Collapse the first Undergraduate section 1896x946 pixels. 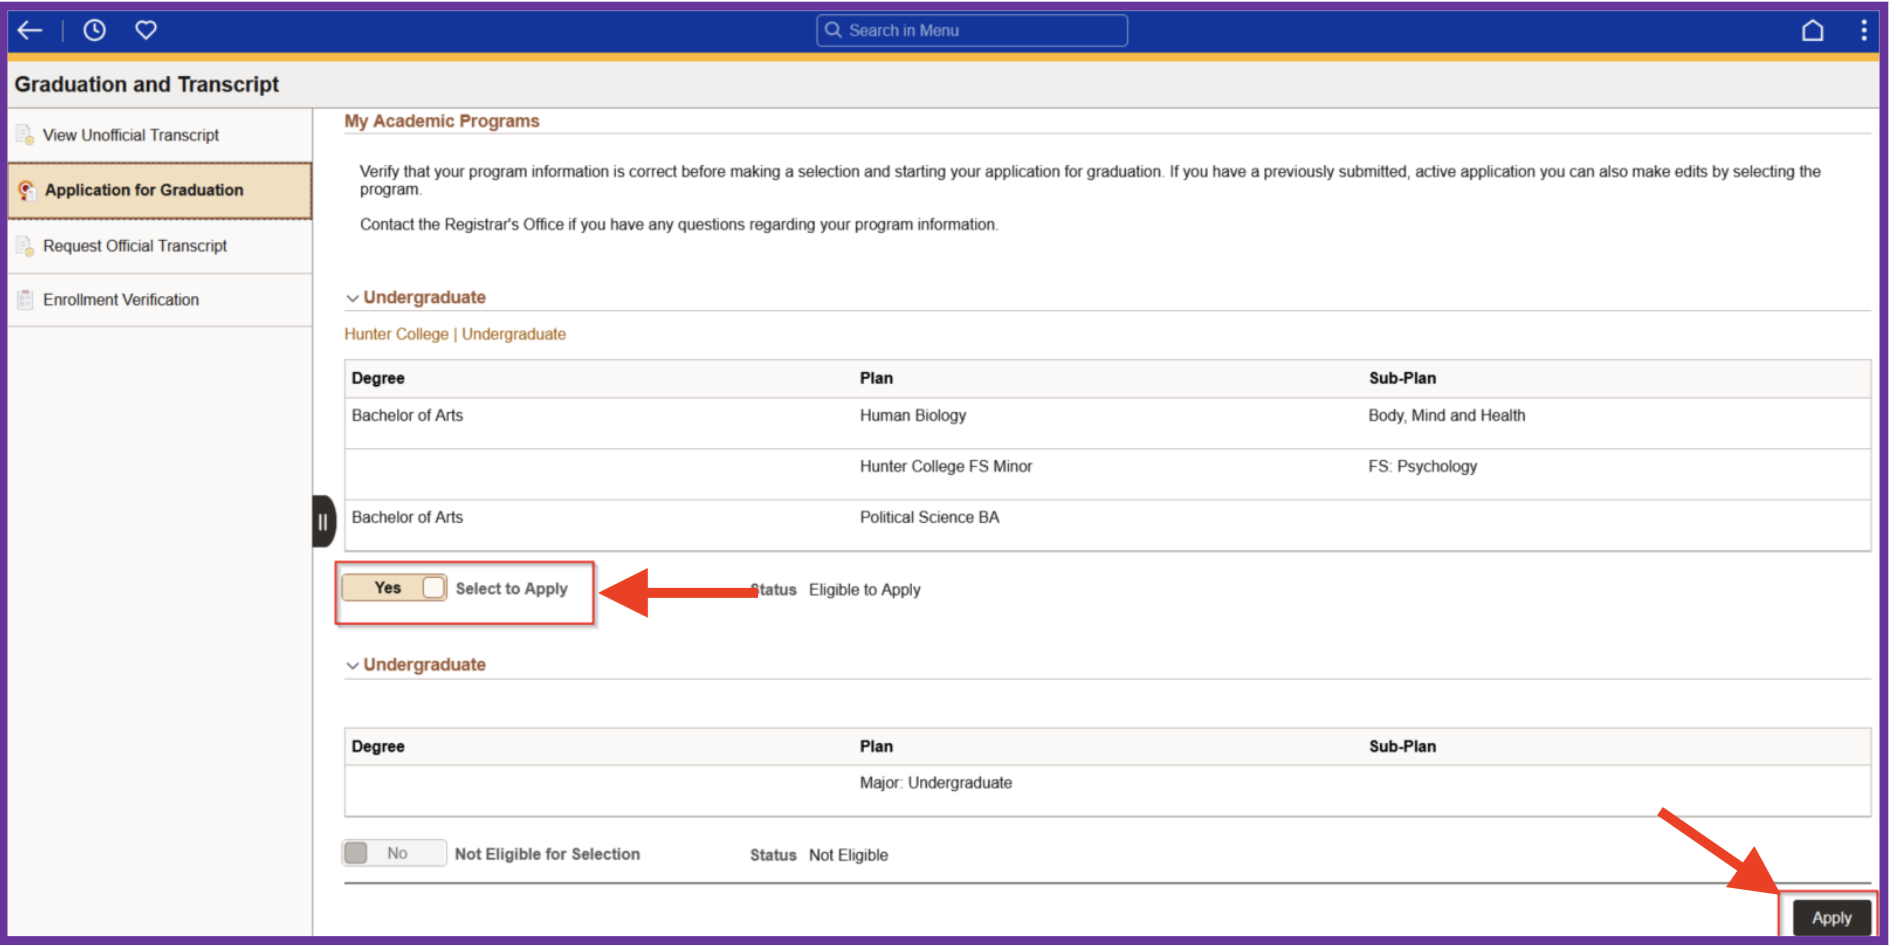352,298
